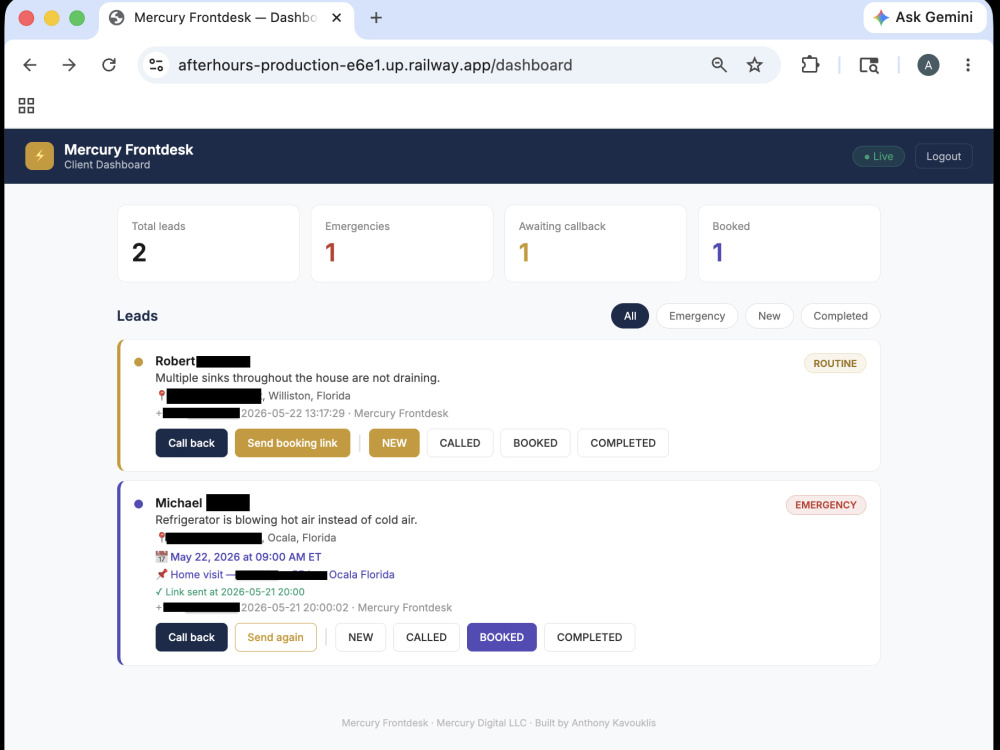Call back Michael's lead
Screen dimensions: 1000x750
point(191,637)
